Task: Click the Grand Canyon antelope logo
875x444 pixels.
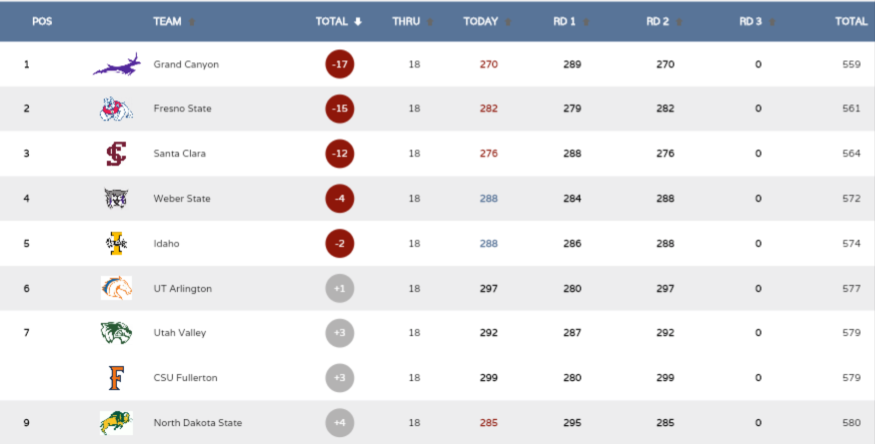Action: tap(116, 65)
